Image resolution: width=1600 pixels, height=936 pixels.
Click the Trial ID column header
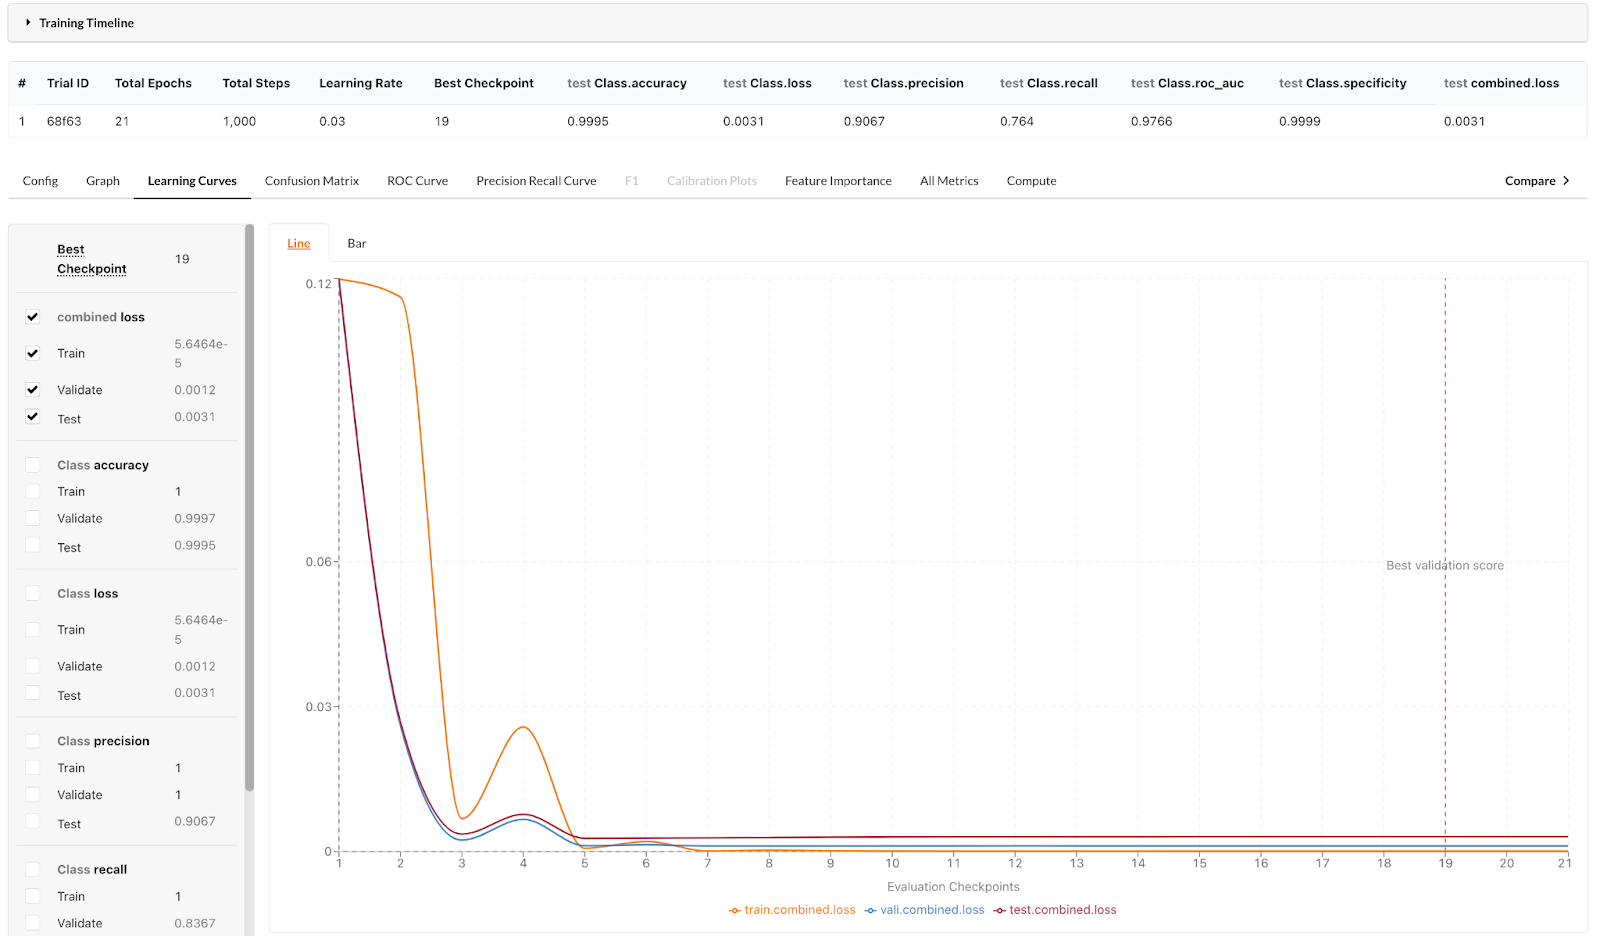tap(68, 83)
